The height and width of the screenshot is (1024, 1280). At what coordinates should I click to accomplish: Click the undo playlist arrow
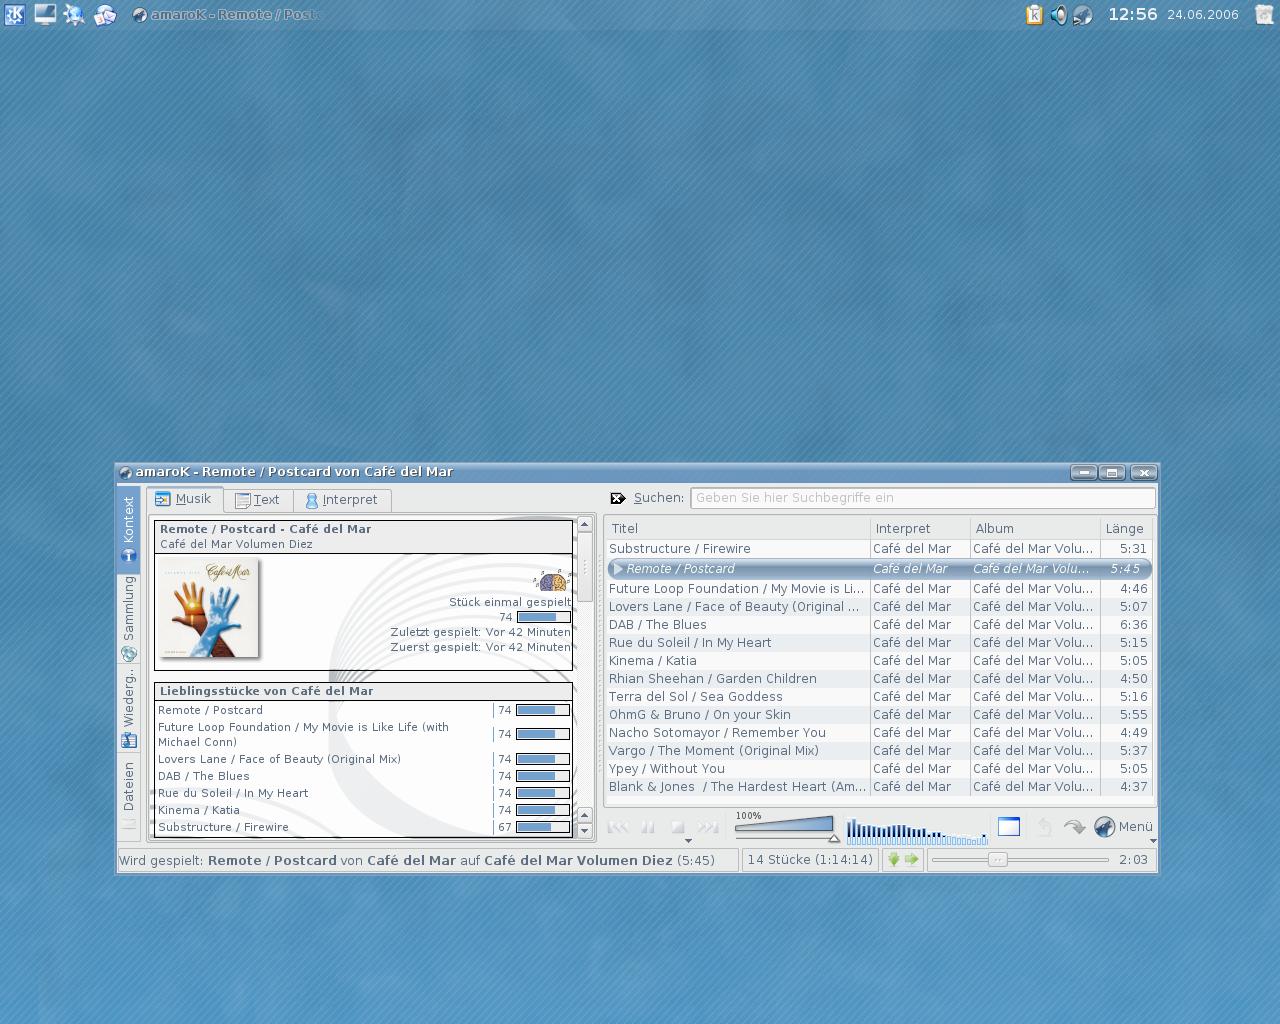(1044, 827)
